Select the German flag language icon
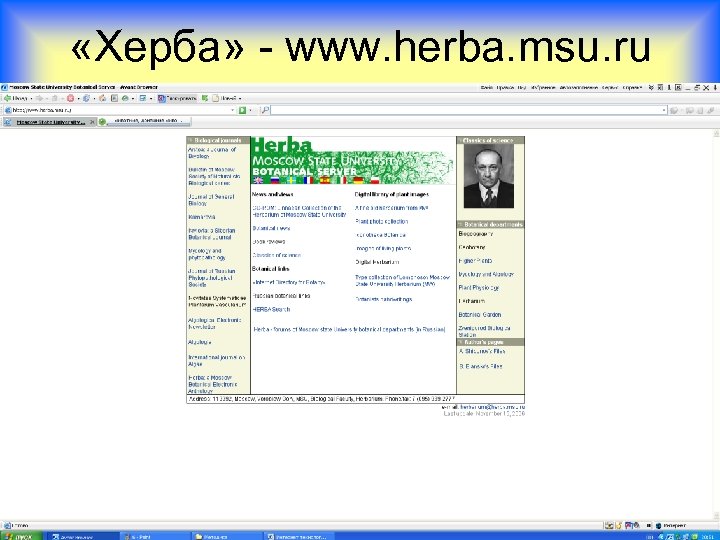This screenshot has width=720, height=540. pos(358,180)
